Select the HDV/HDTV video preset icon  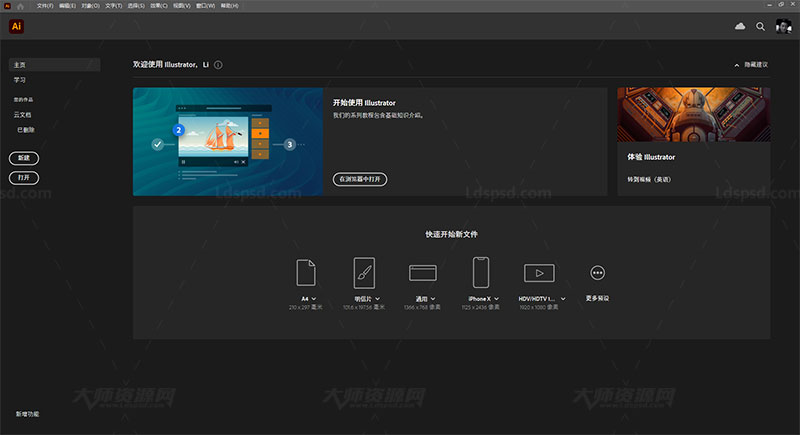tap(539, 273)
